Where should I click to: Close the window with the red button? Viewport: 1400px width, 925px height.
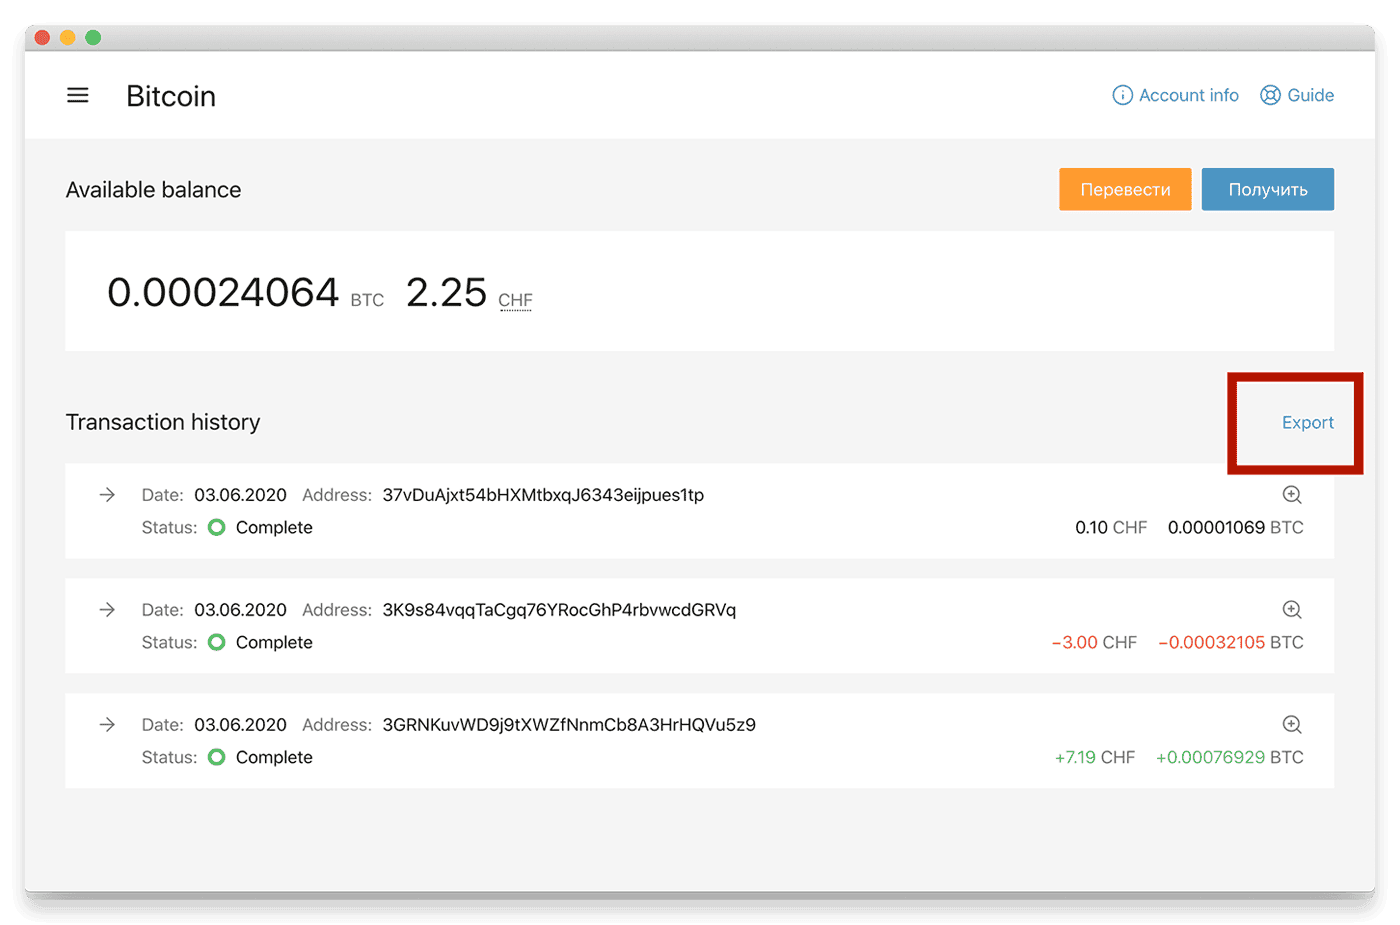pos(42,38)
